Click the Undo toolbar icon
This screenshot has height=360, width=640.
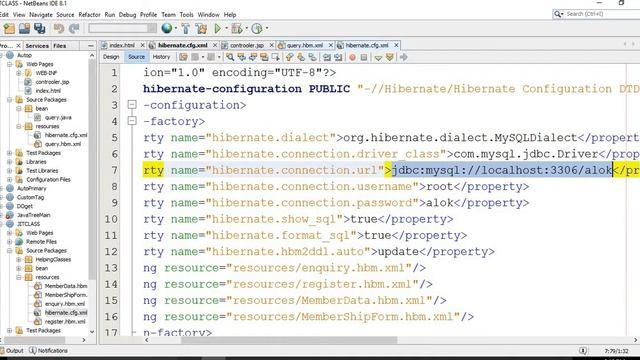[59, 29]
